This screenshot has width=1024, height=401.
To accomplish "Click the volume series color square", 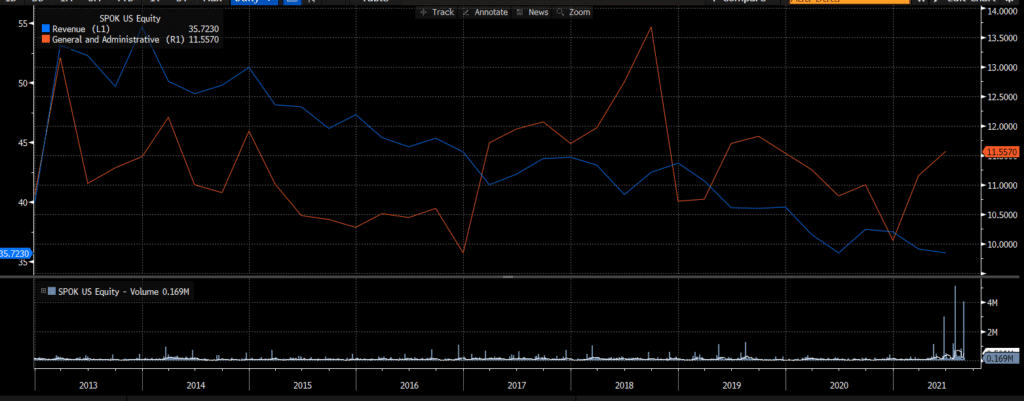I will [x=50, y=291].
